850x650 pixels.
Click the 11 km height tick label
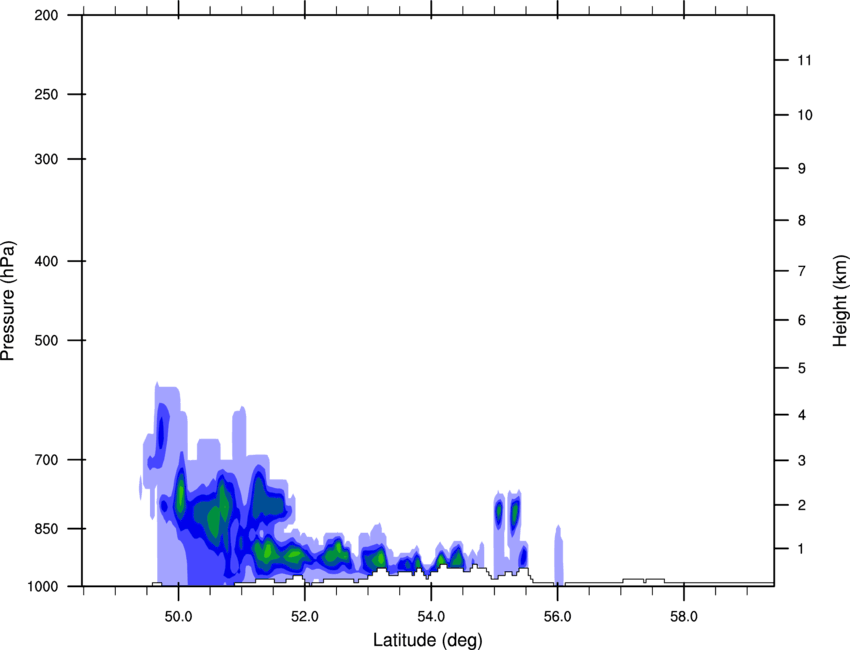click(804, 61)
